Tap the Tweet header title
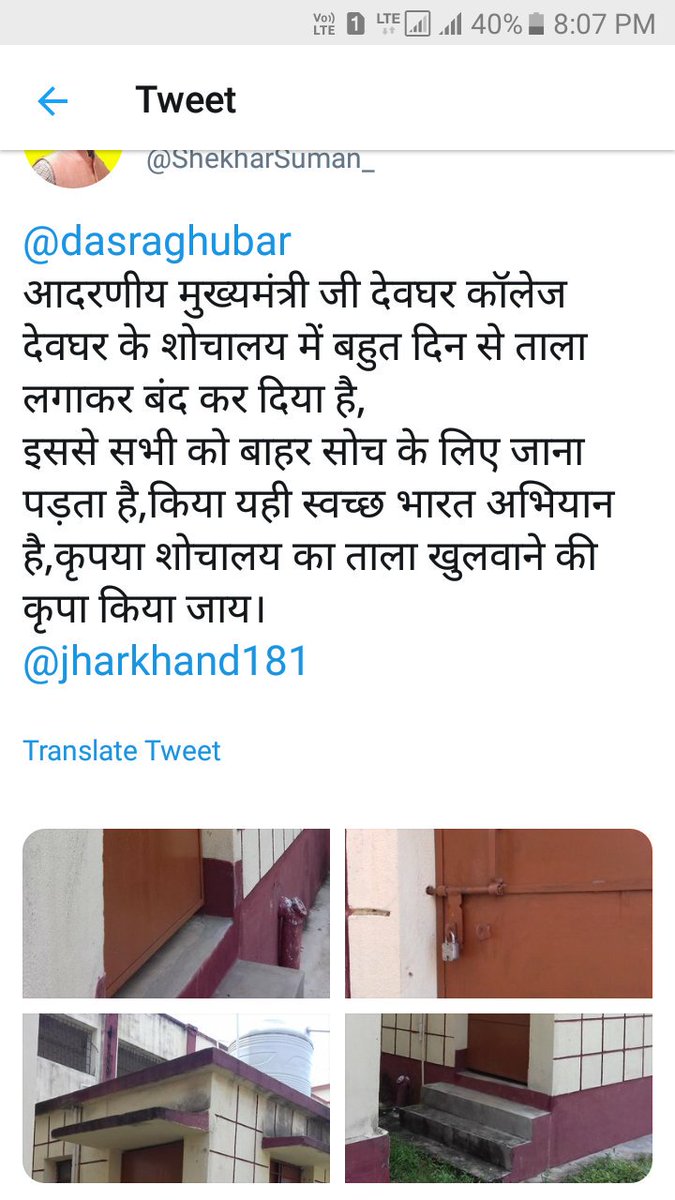This screenshot has width=675, height=1200. click(186, 100)
